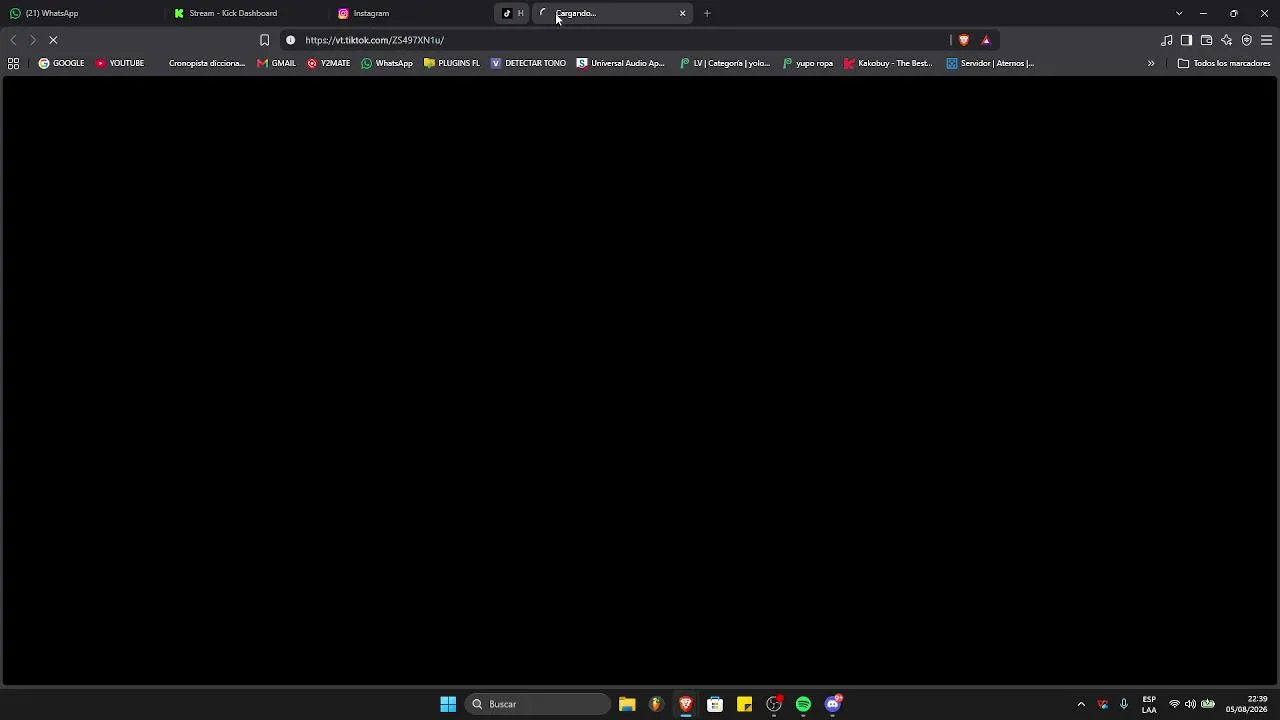
Task: Bookmark this page icon
Action: click(264, 40)
